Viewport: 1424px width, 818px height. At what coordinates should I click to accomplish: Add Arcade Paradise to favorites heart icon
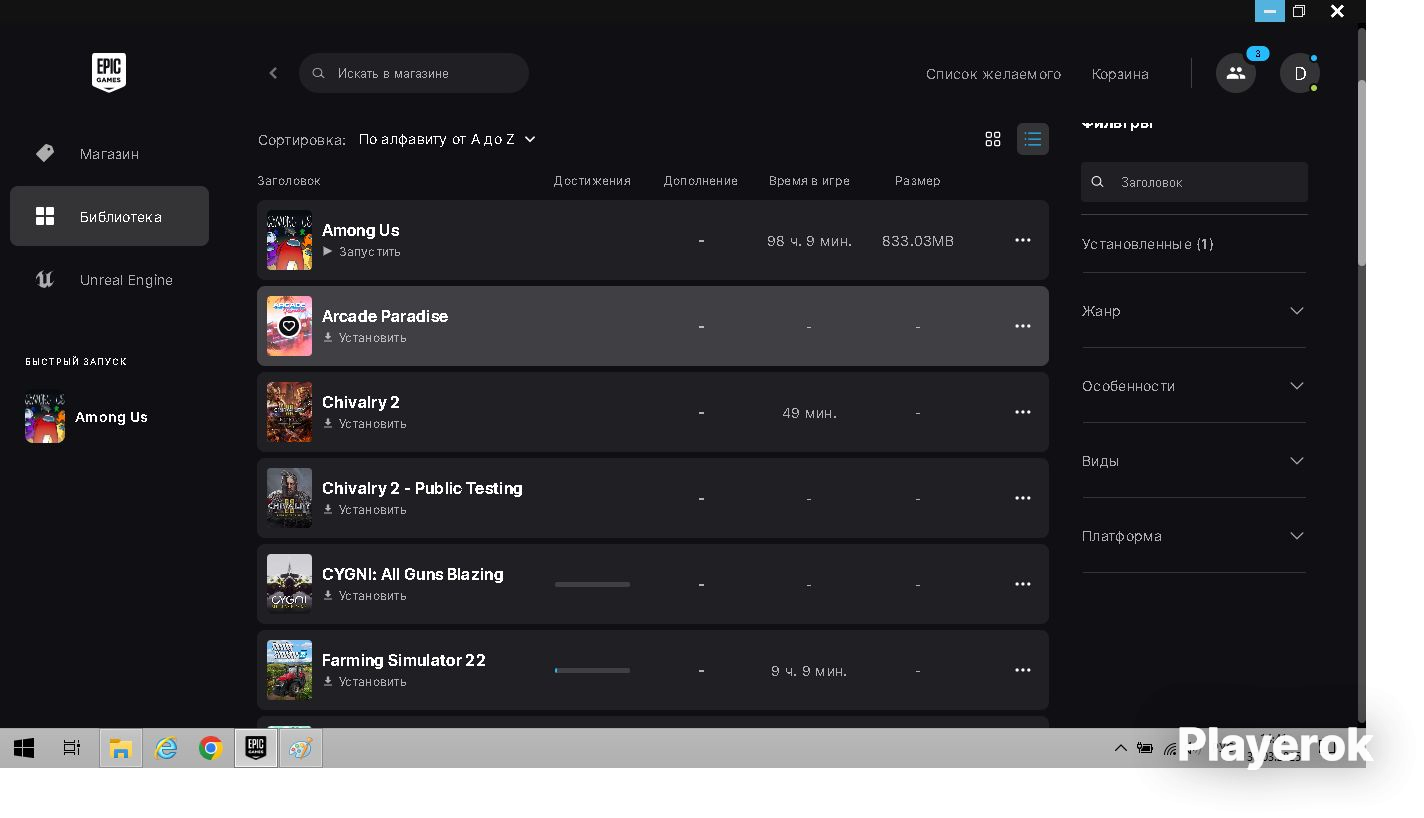[289, 326]
